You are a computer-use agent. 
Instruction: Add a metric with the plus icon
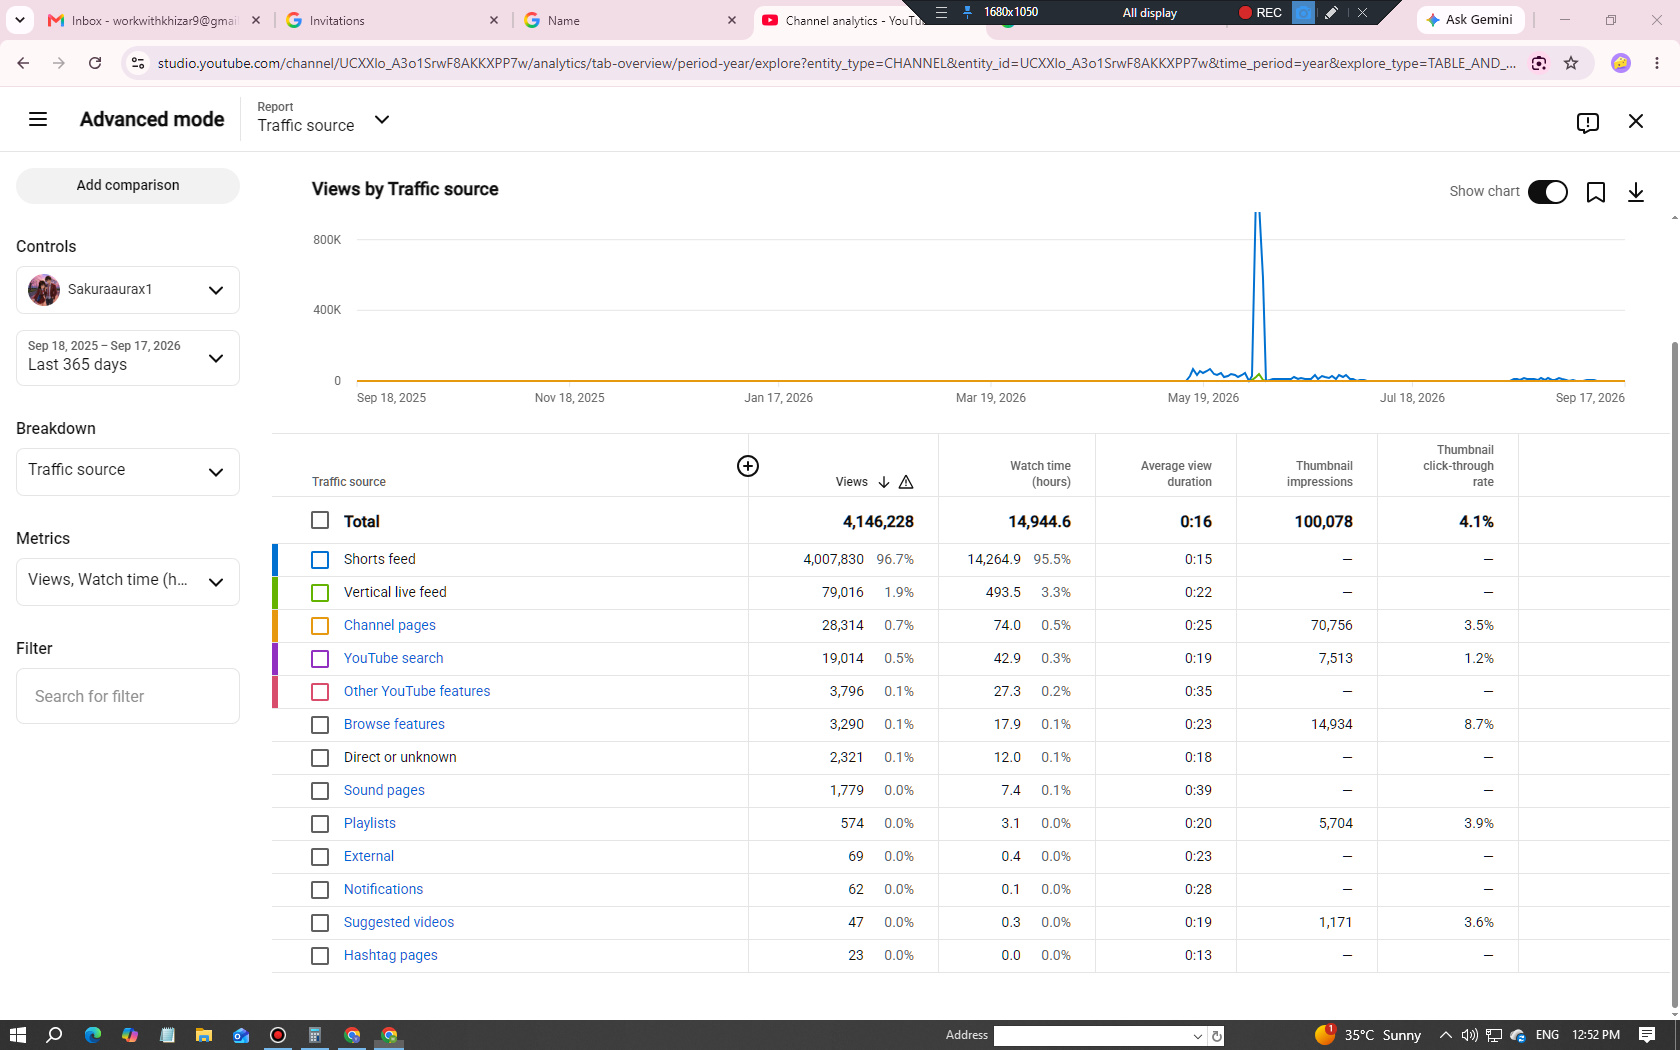coord(748,466)
